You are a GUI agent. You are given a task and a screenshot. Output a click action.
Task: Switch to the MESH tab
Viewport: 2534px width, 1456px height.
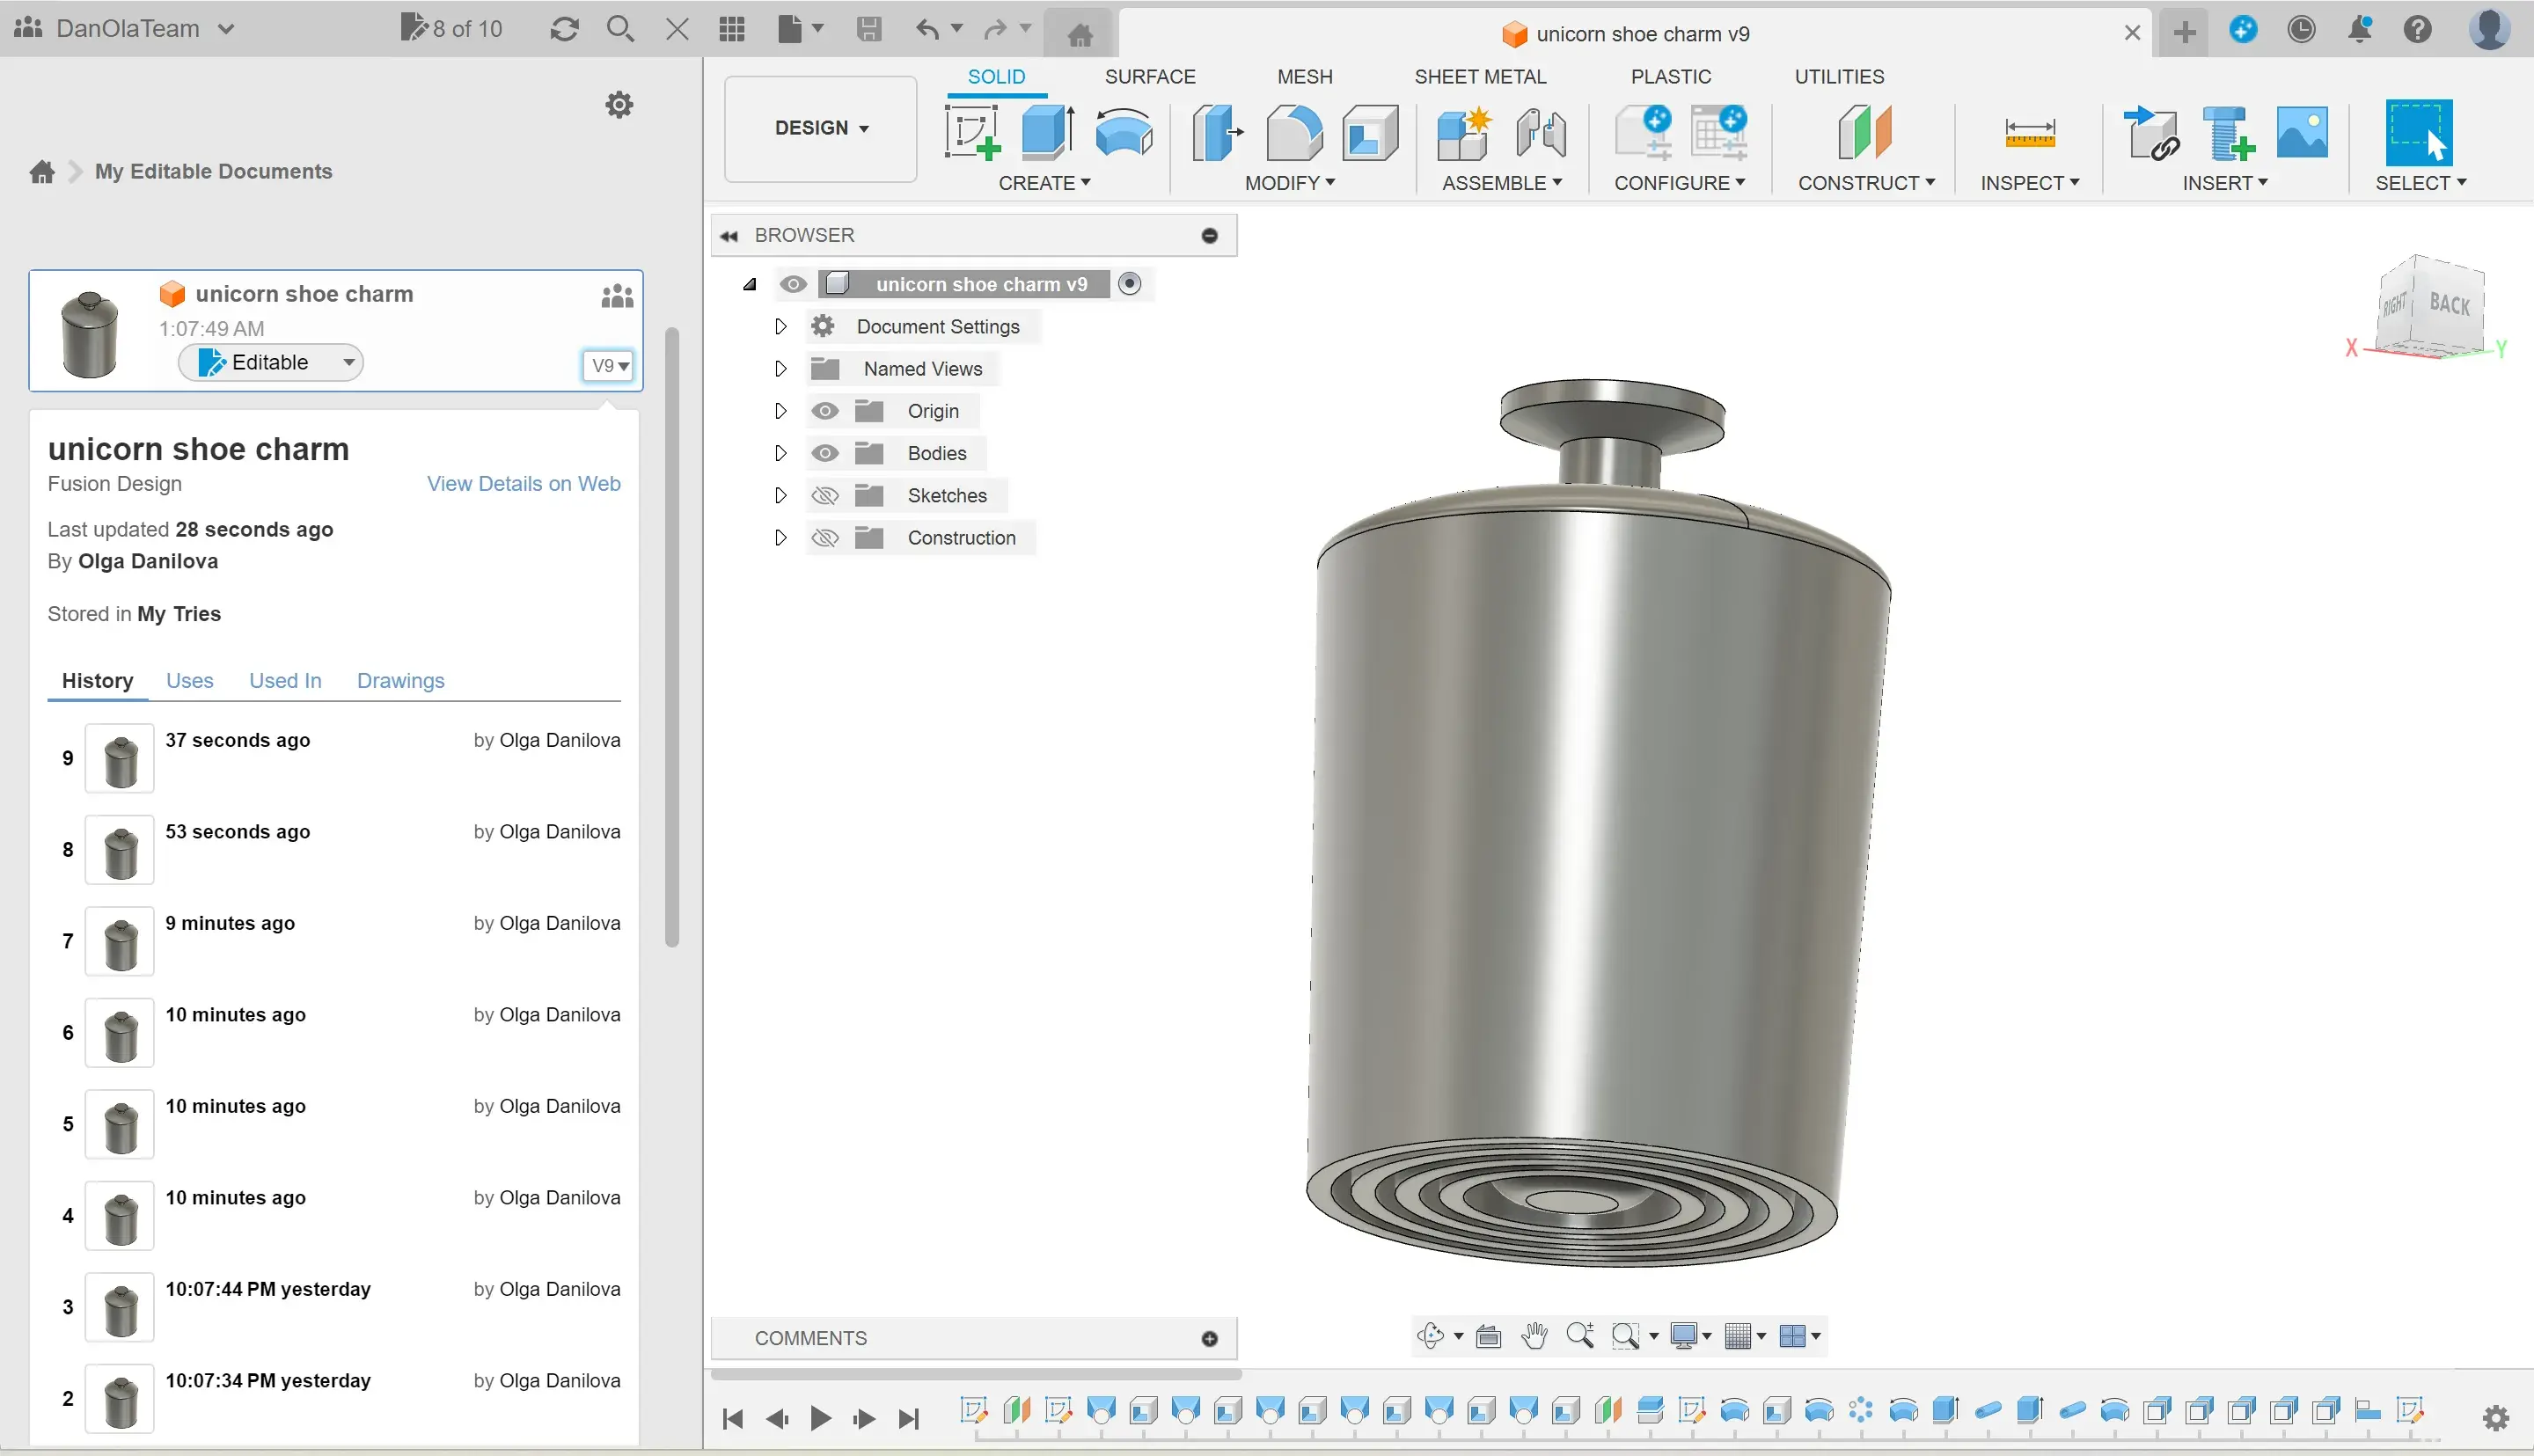(1304, 77)
